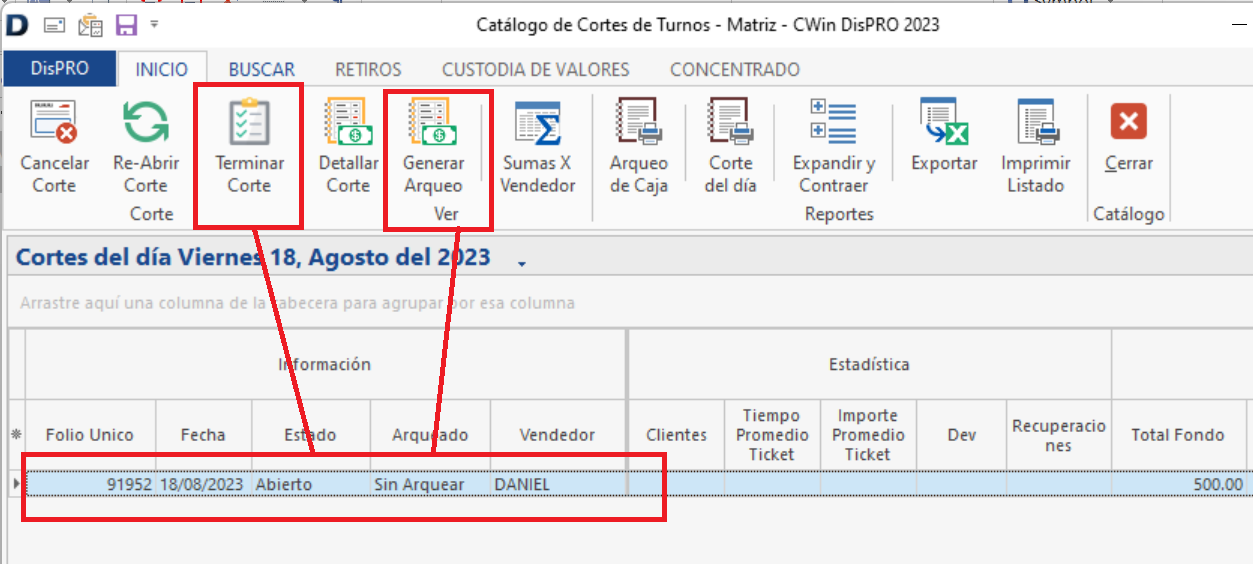Click the Re-Abrir Corte icon
The height and width of the screenshot is (564, 1253).
click(146, 122)
